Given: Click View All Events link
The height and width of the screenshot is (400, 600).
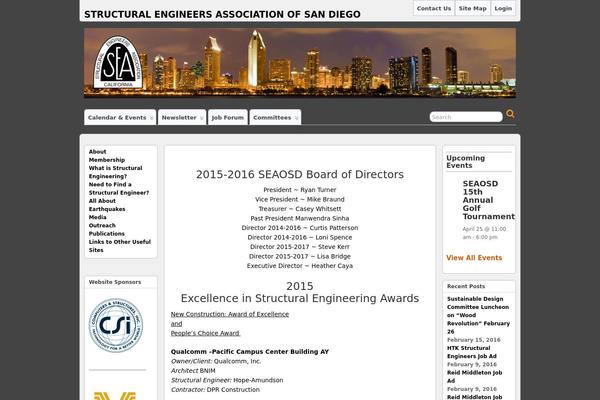Looking at the screenshot, I should coord(474,258).
